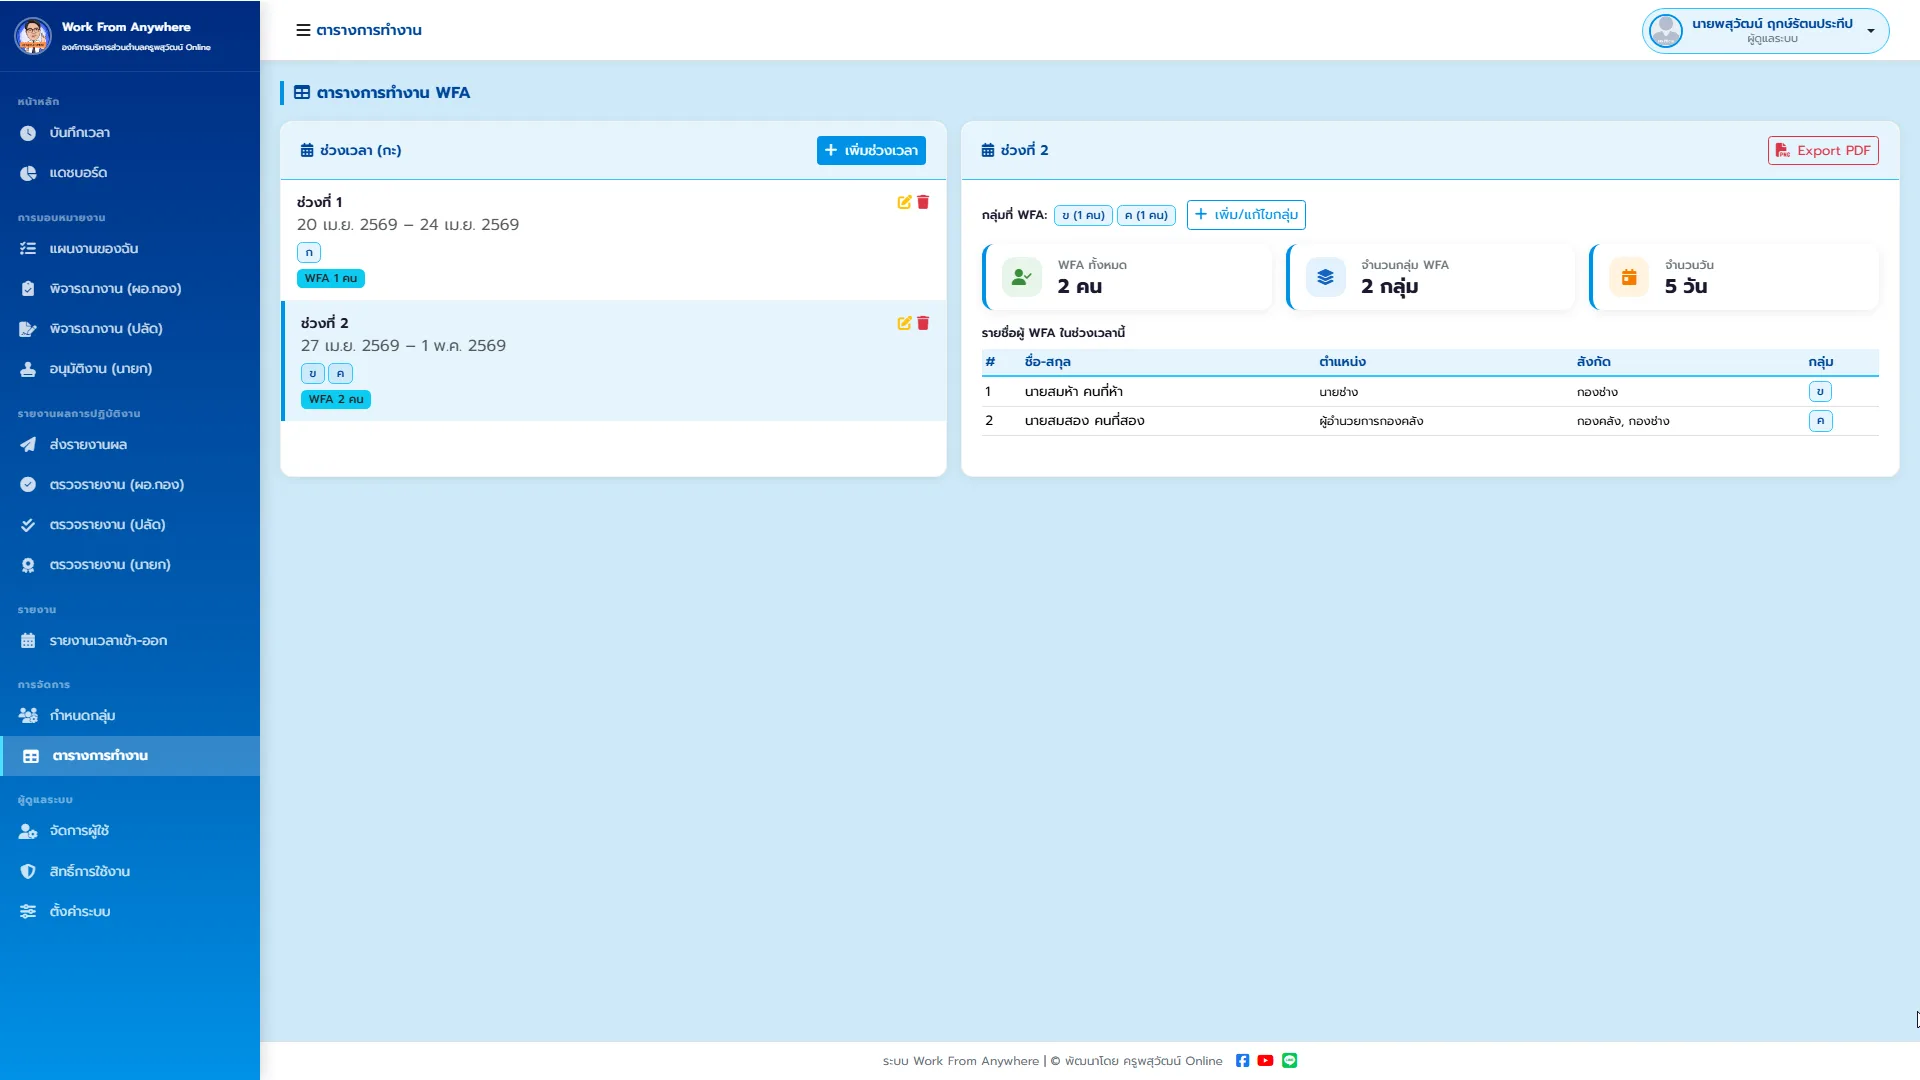Screen dimensions: 1920x1080
Task: Click the ก group tag in ช่วงที่ 1
Action: tap(309, 253)
